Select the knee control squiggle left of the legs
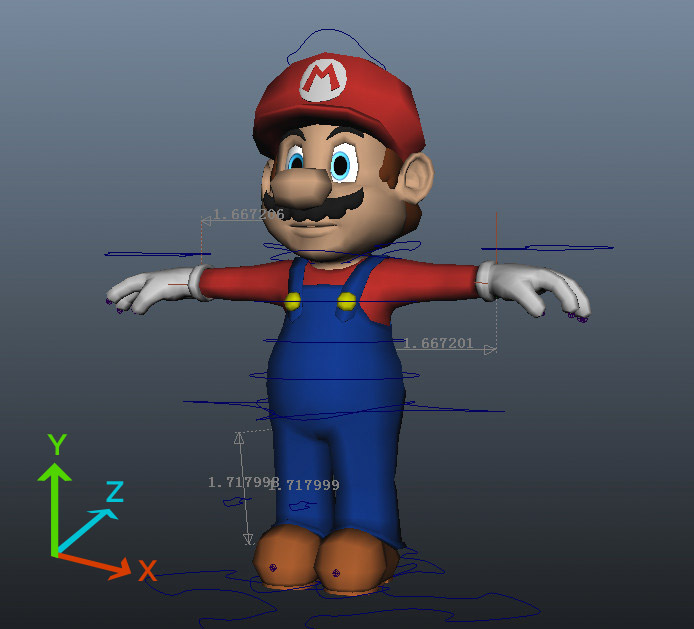The image size is (694, 629). click(x=237, y=501)
